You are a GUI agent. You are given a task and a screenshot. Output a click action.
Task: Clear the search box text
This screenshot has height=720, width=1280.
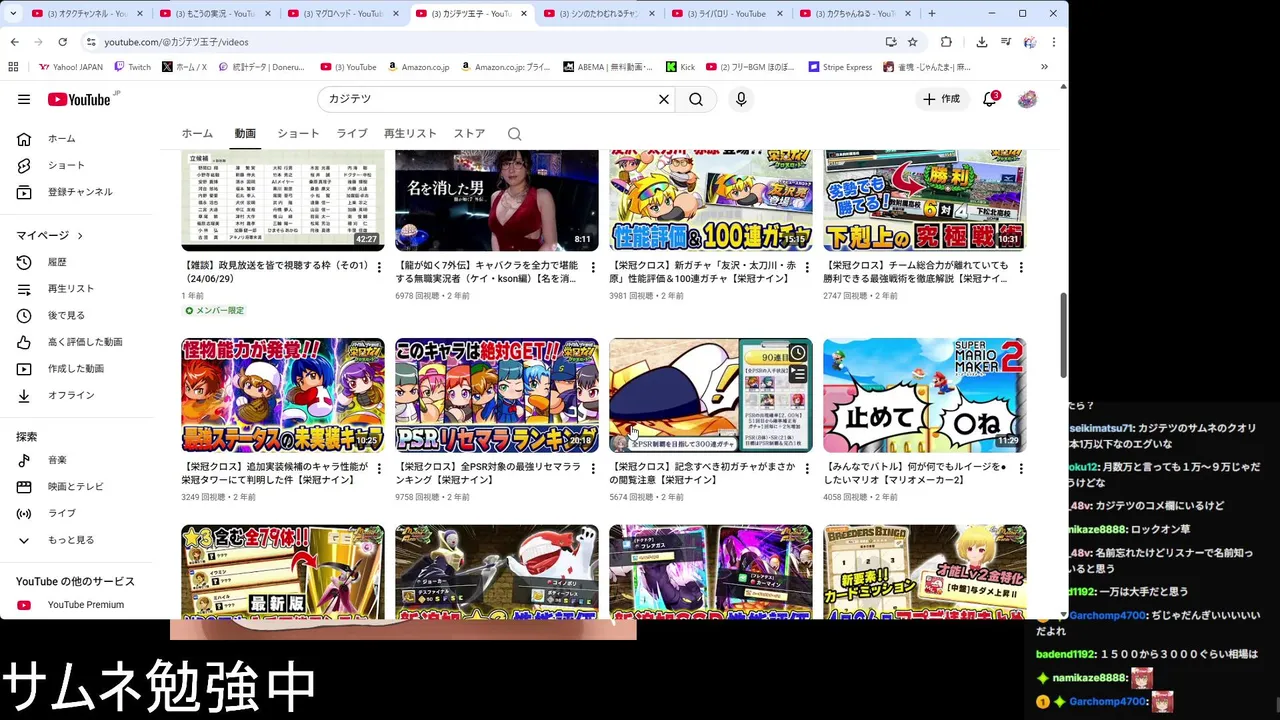[x=663, y=99]
